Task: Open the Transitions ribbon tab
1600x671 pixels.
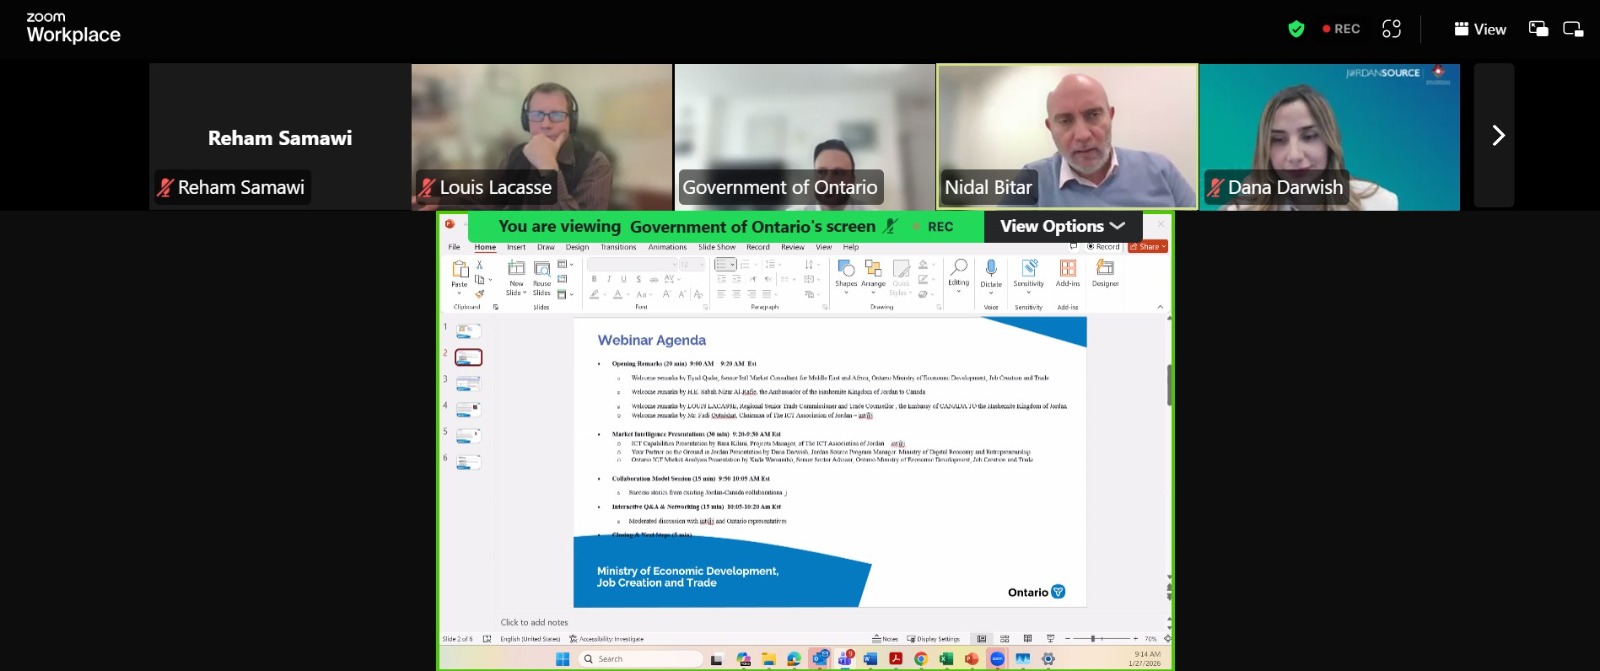Action: click(618, 247)
